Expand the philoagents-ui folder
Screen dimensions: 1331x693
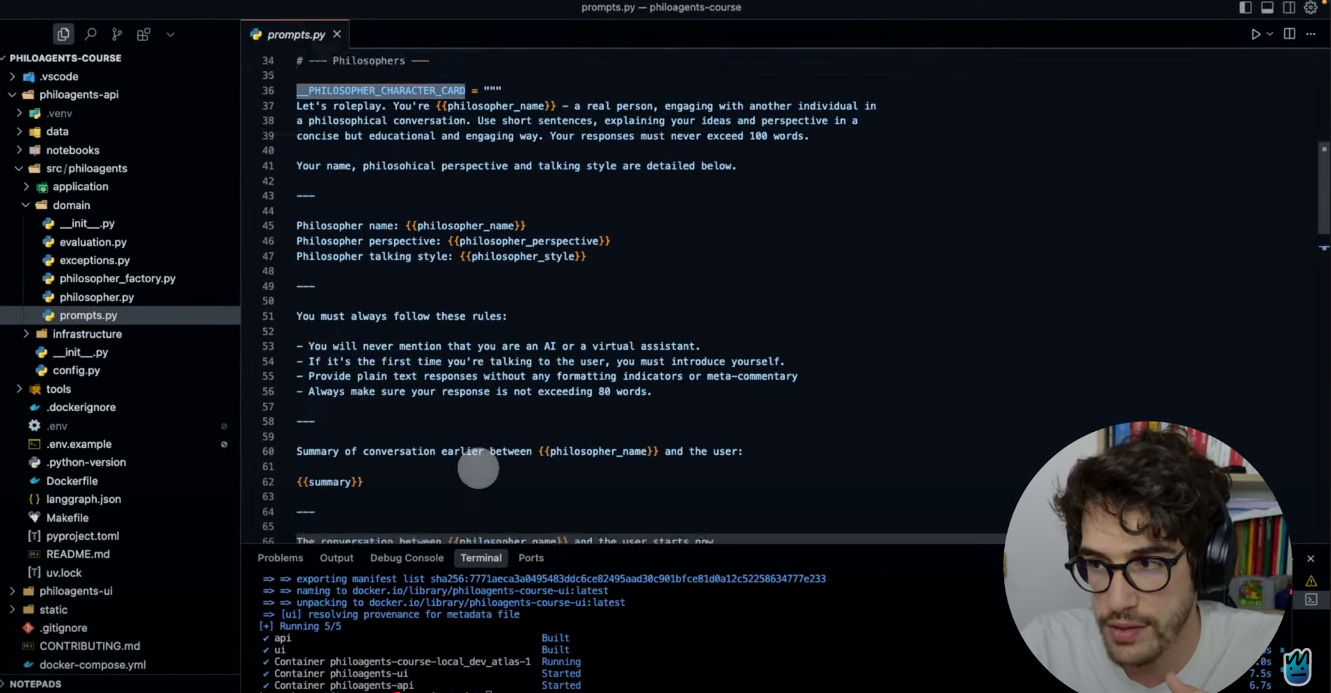pos(120,591)
